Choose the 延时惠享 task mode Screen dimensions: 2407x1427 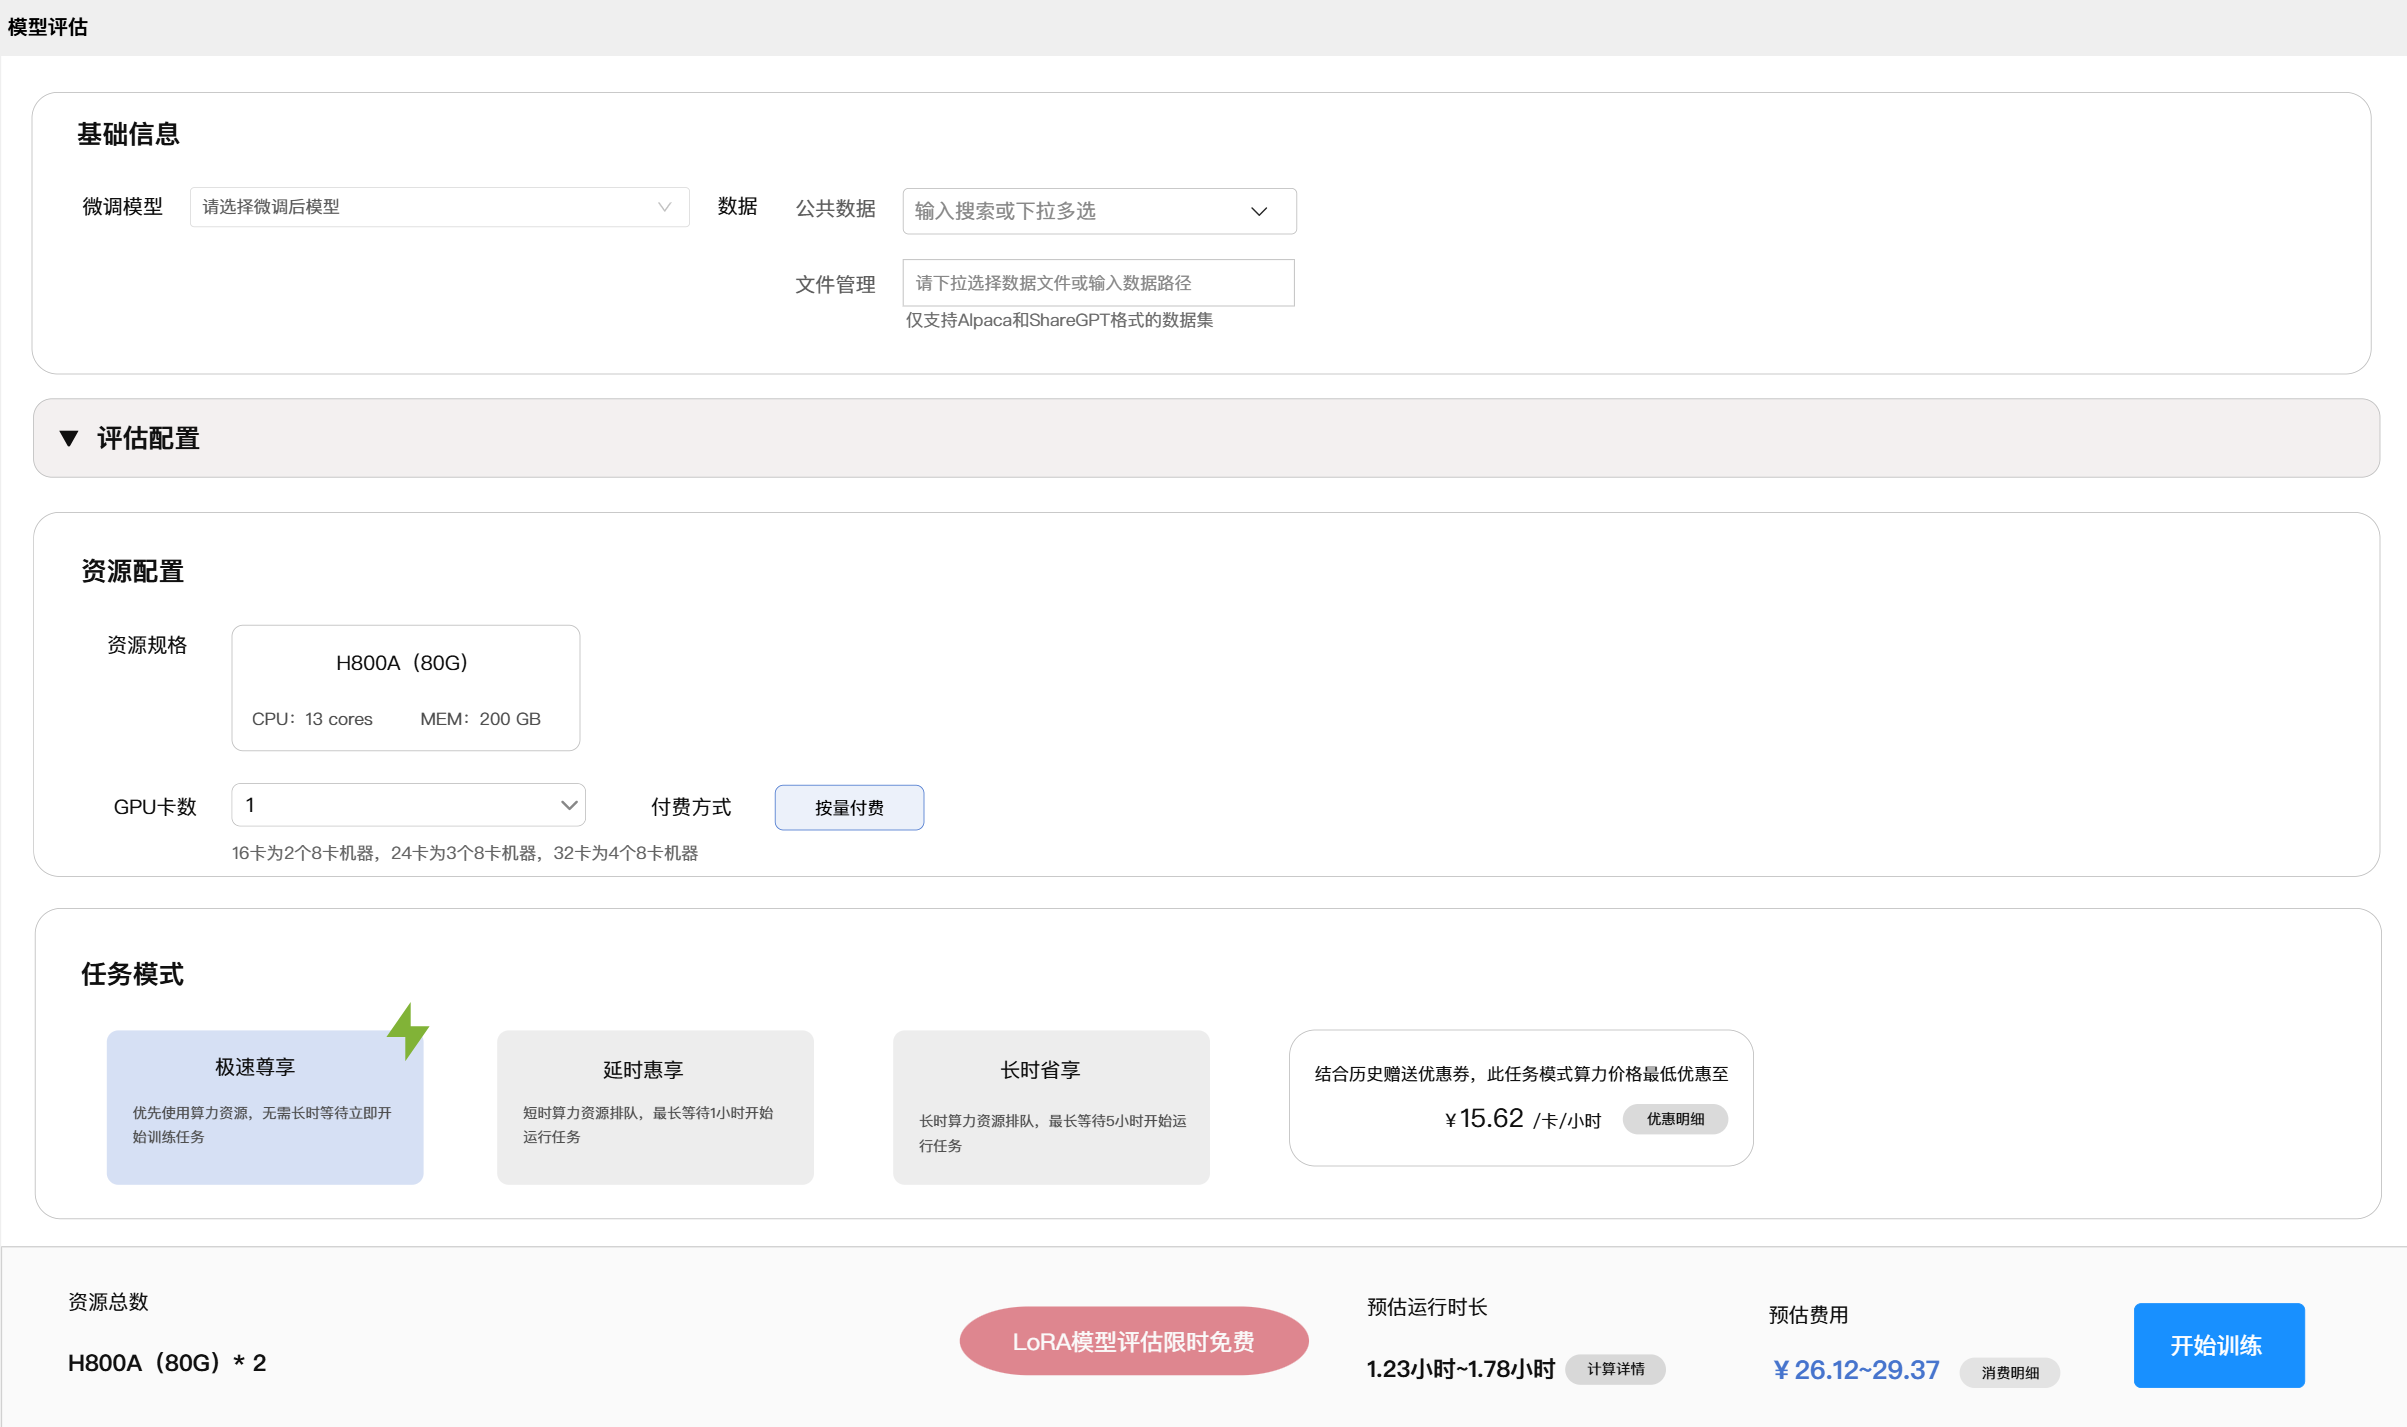coord(655,1107)
